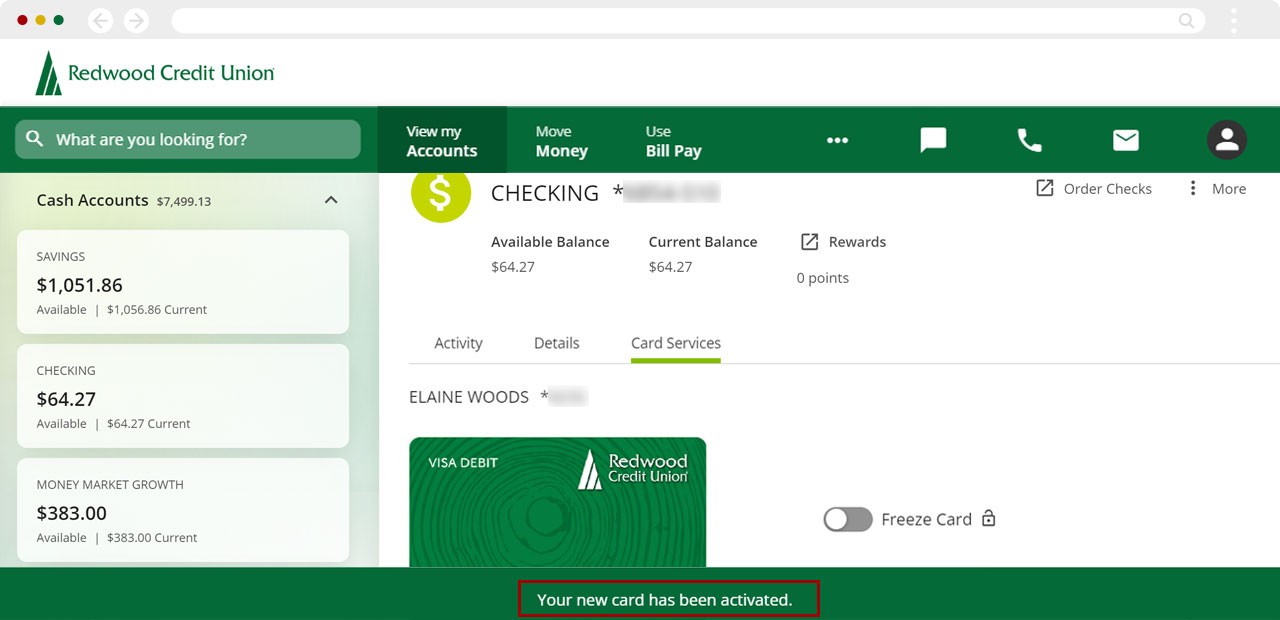The height and width of the screenshot is (620, 1280).
Task: Click the browser forward arrow
Action: pyautogui.click(x=136, y=20)
